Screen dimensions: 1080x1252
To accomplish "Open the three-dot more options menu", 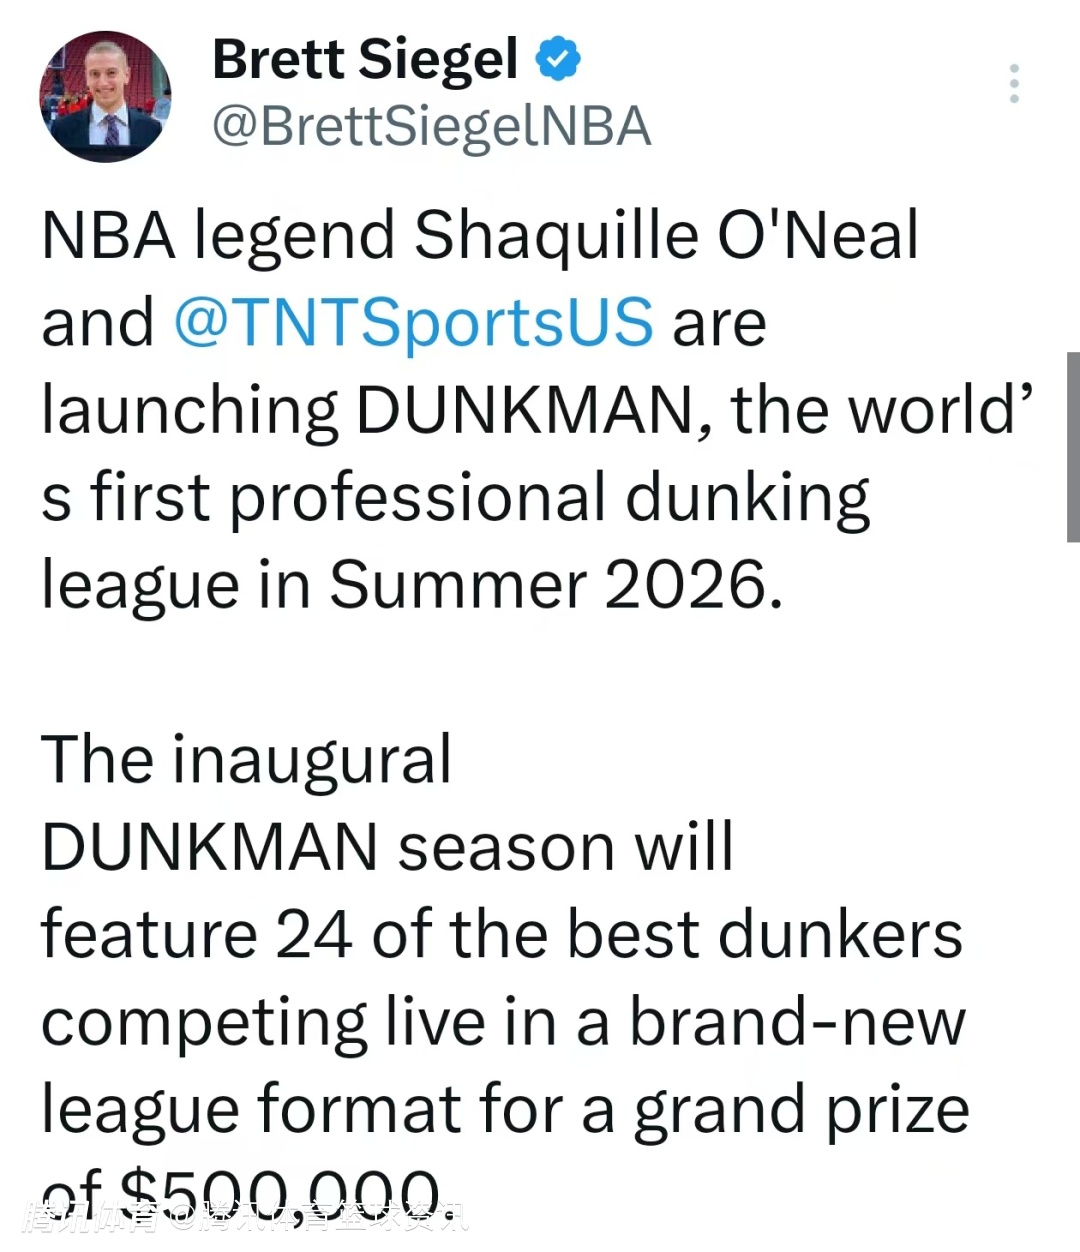I will pos(1014,84).
